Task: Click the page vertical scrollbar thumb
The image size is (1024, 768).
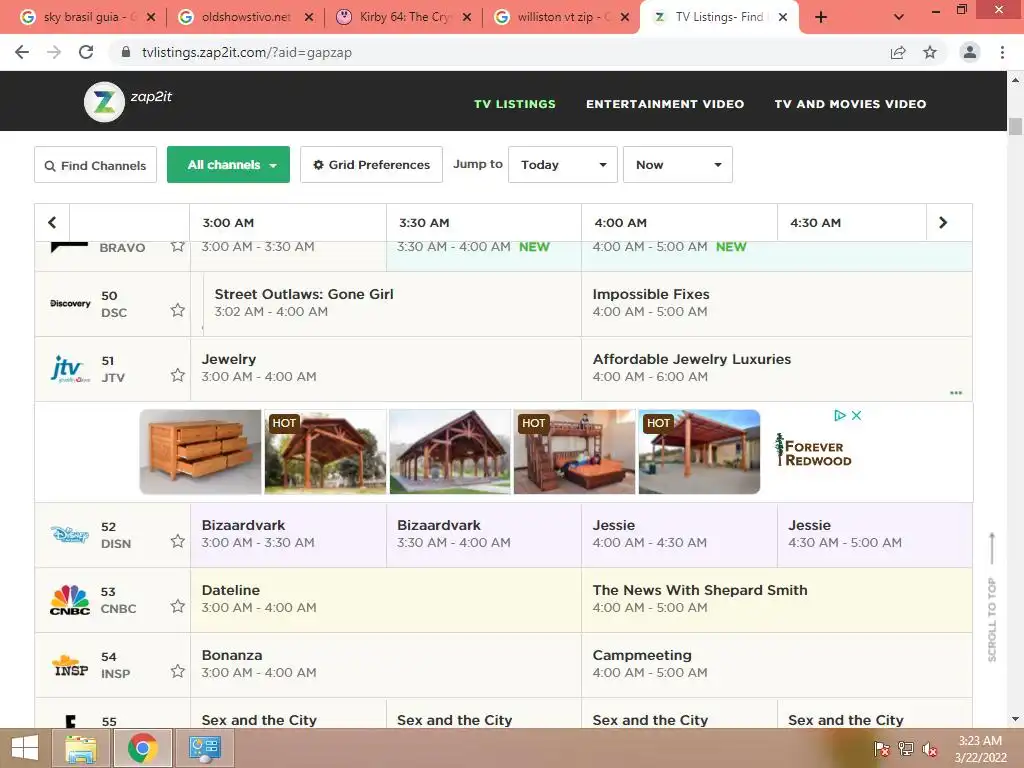Action: click(x=1015, y=126)
